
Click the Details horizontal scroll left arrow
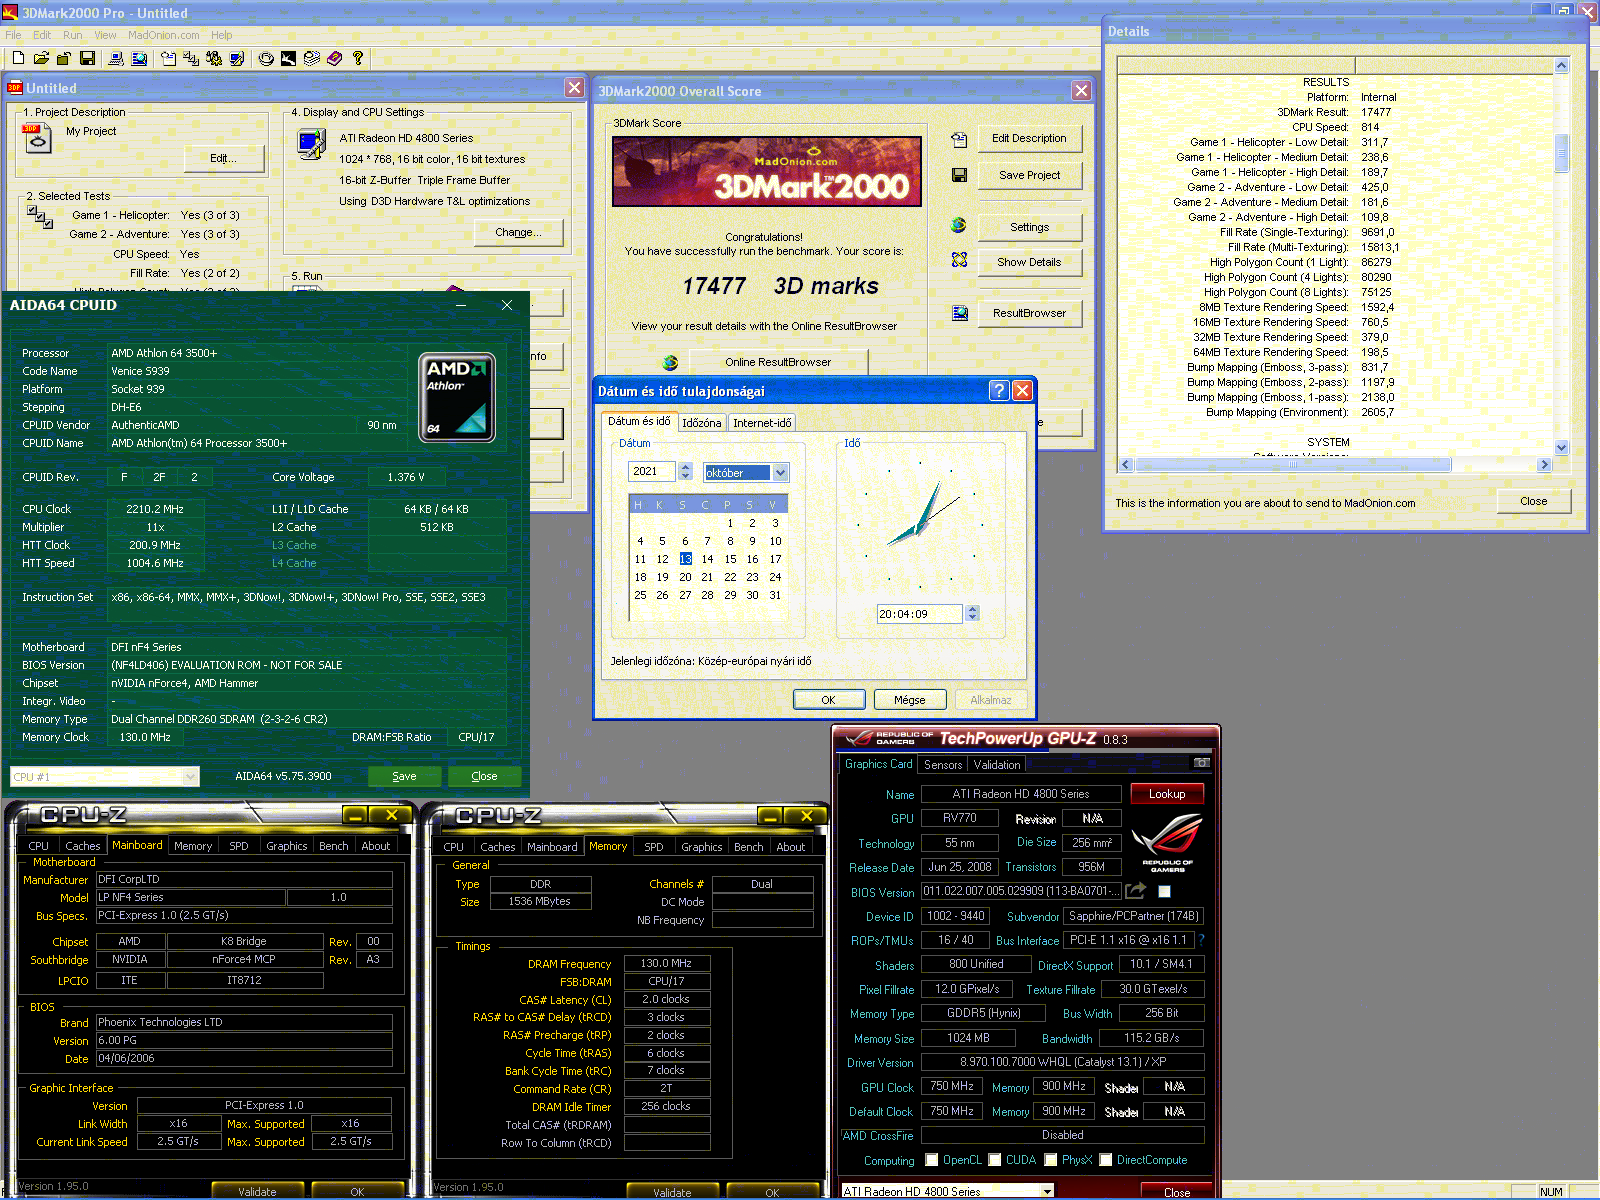click(1126, 465)
